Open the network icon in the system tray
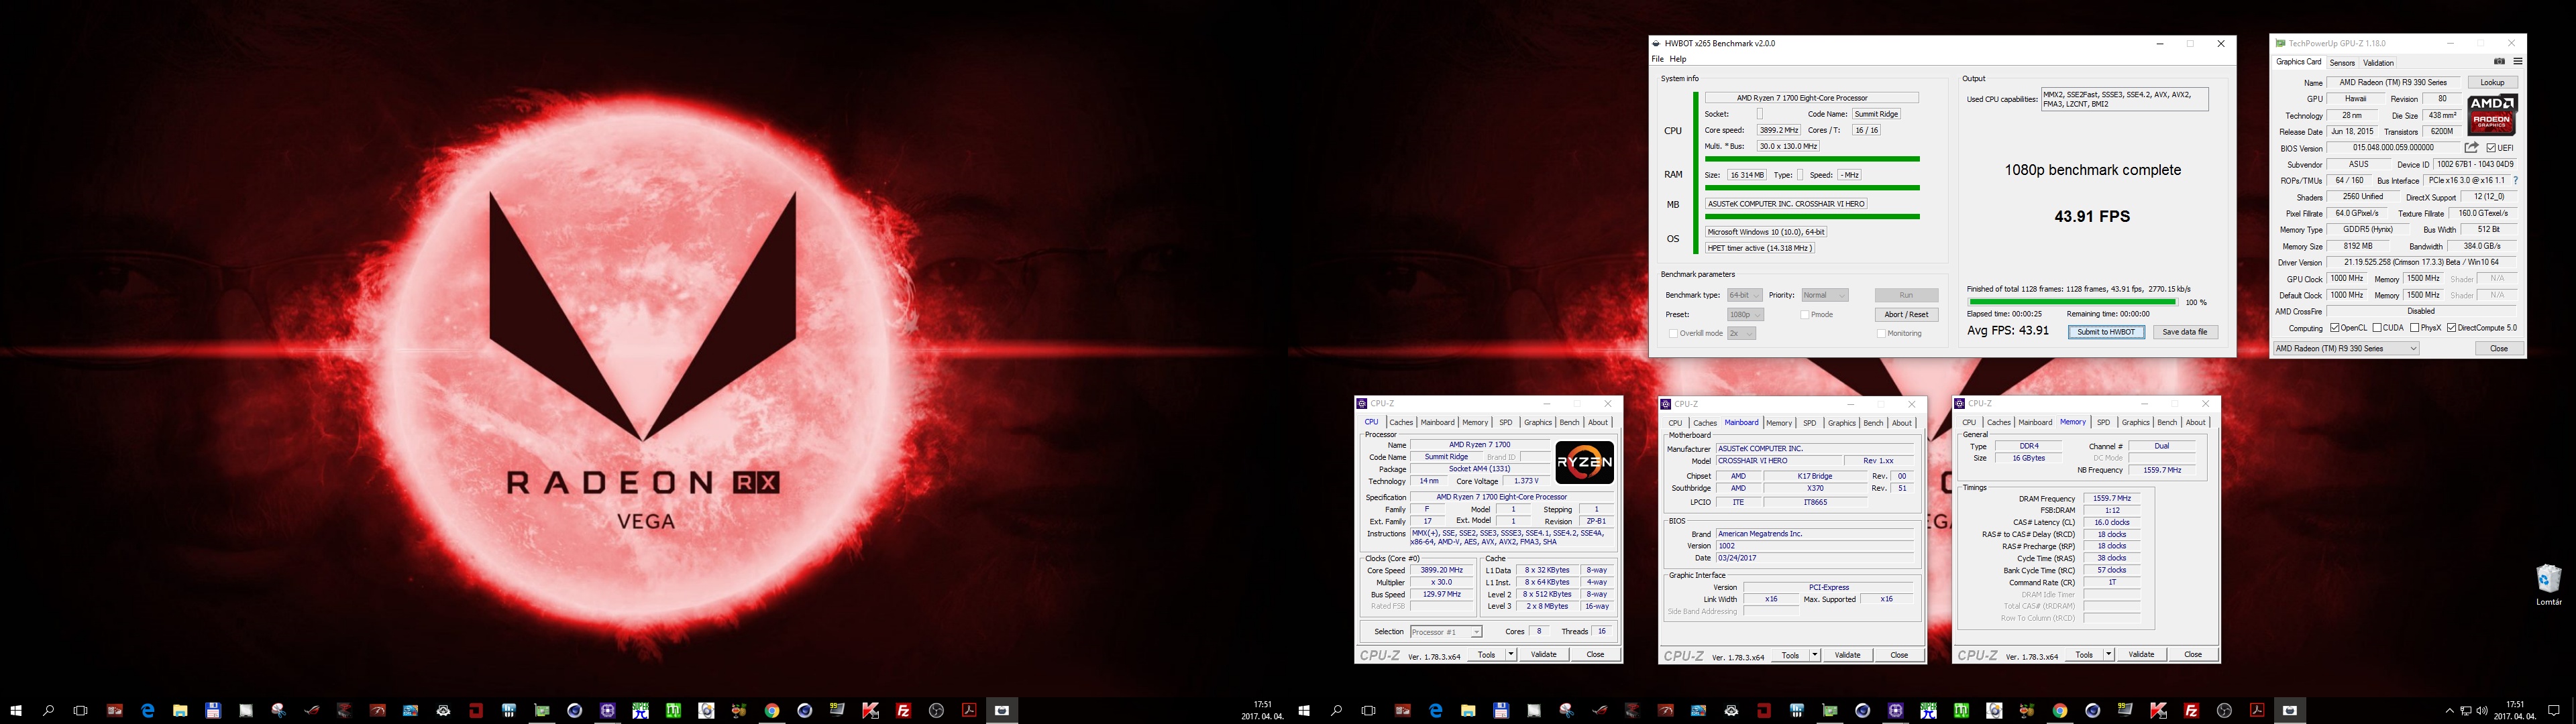Screen dimensions: 2576x724 [2466, 710]
